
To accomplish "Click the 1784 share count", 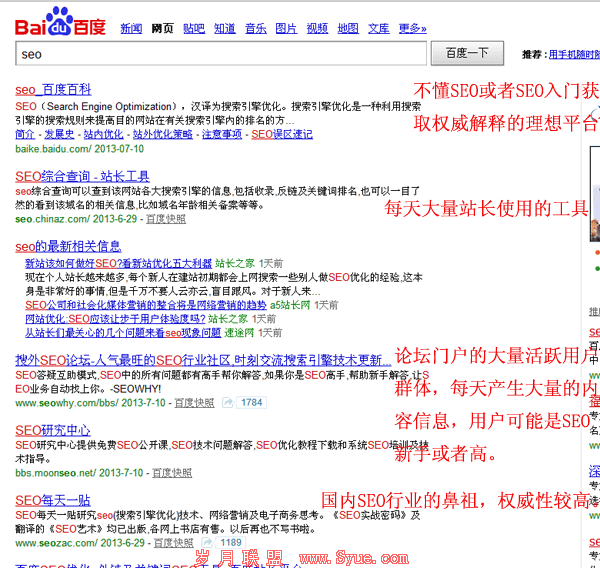I will 251,403.
